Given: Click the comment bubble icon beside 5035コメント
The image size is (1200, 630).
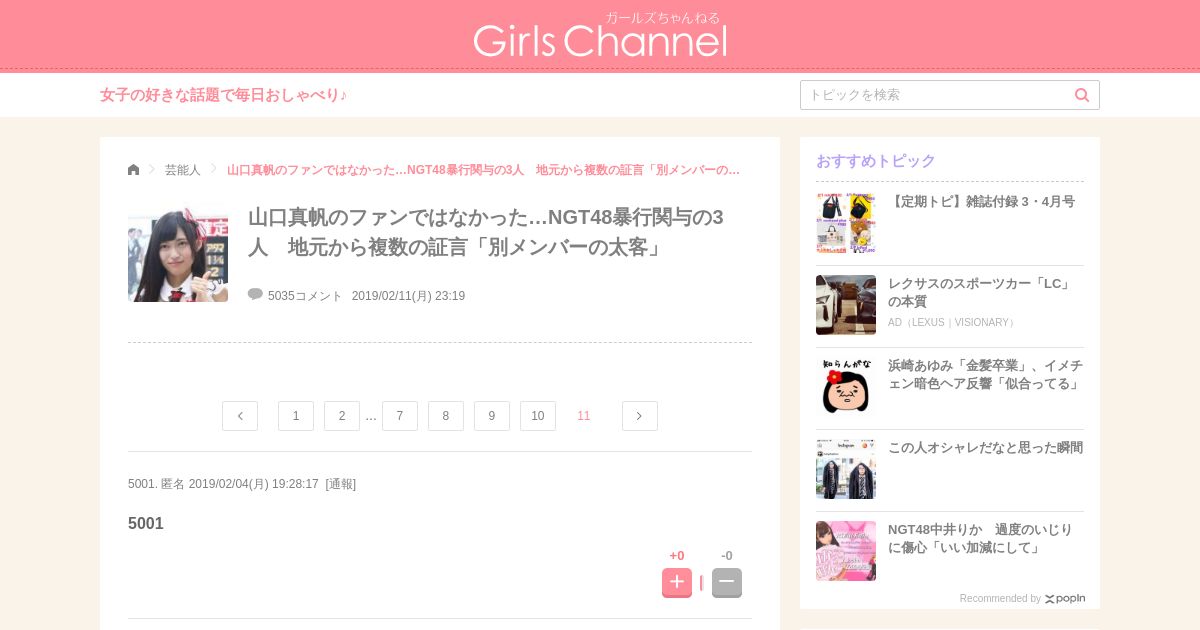Looking at the screenshot, I should (x=255, y=294).
